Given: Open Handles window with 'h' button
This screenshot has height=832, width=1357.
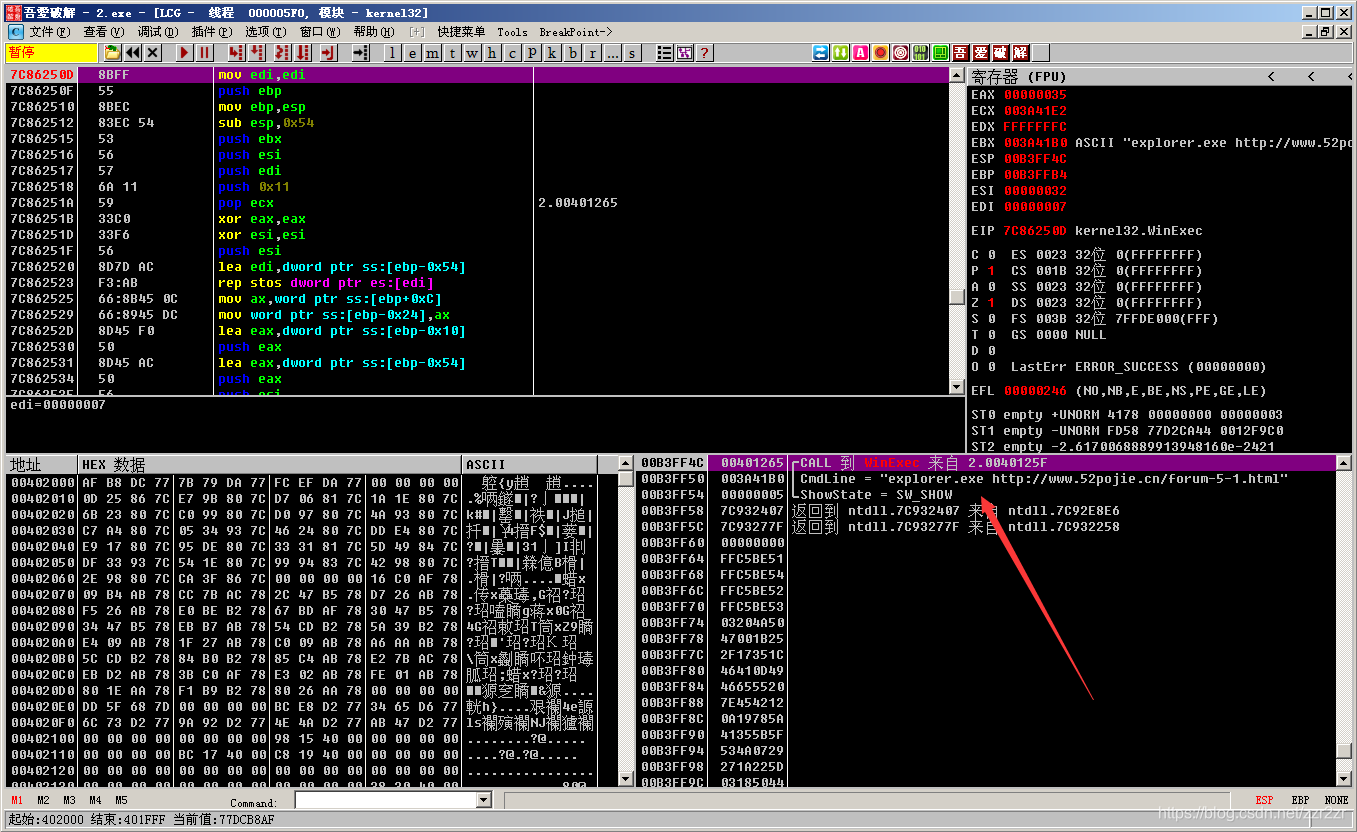Looking at the screenshot, I should 492,53.
